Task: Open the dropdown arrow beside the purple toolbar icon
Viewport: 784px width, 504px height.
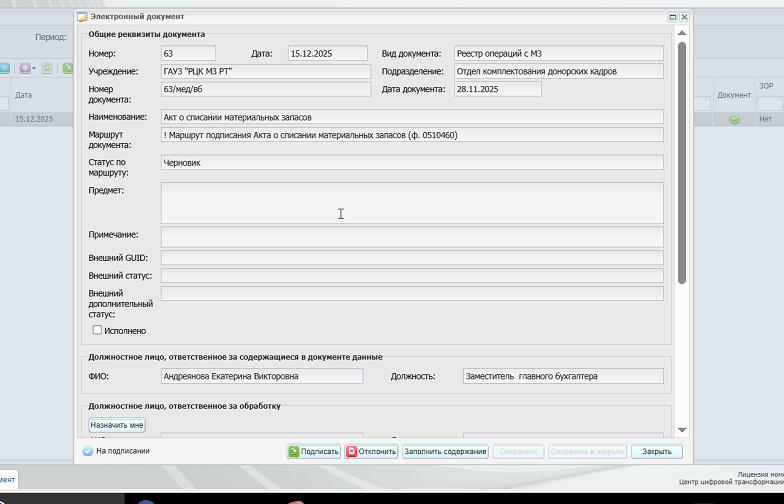Action: coord(34,68)
